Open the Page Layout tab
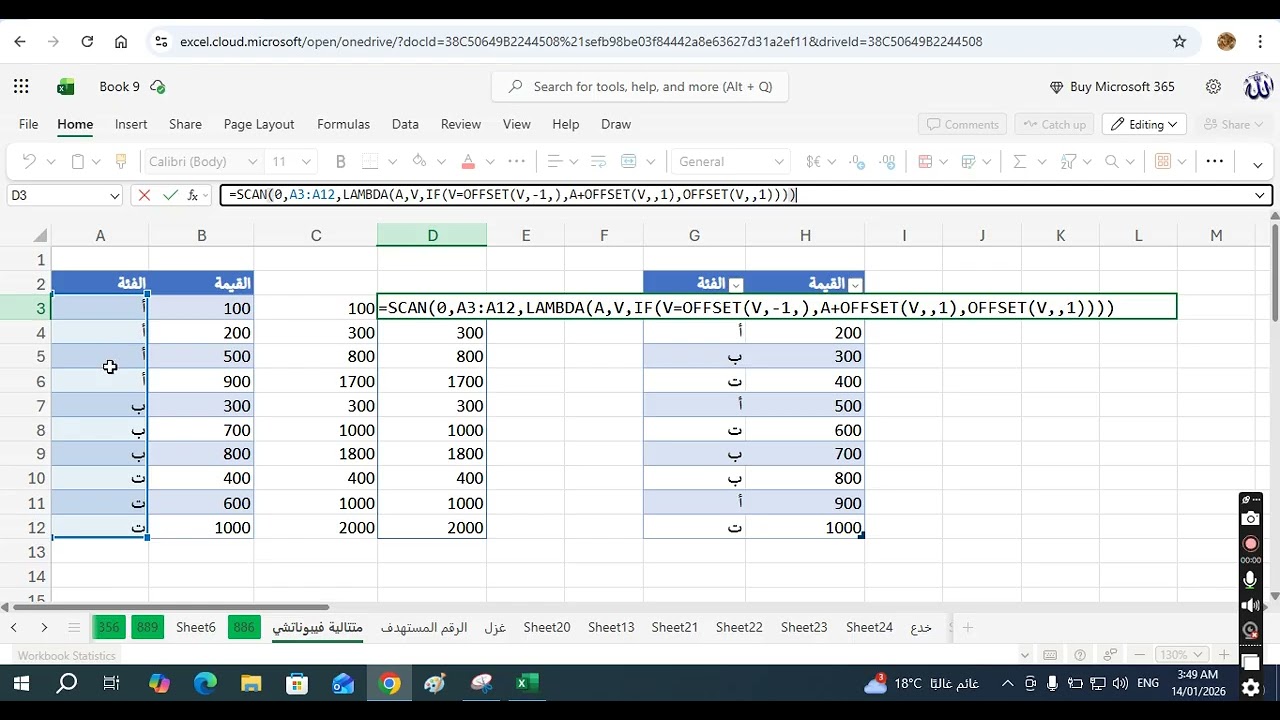The image size is (1280, 720). tap(259, 124)
